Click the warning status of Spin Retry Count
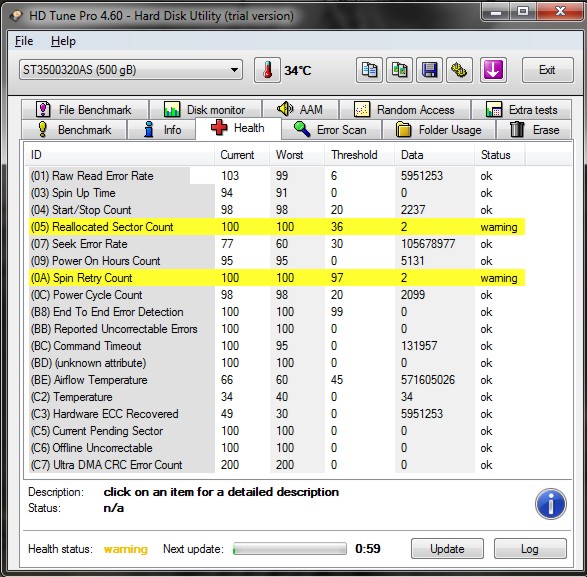This screenshot has width=587, height=577. pyautogui.click(x=499, y=278)
